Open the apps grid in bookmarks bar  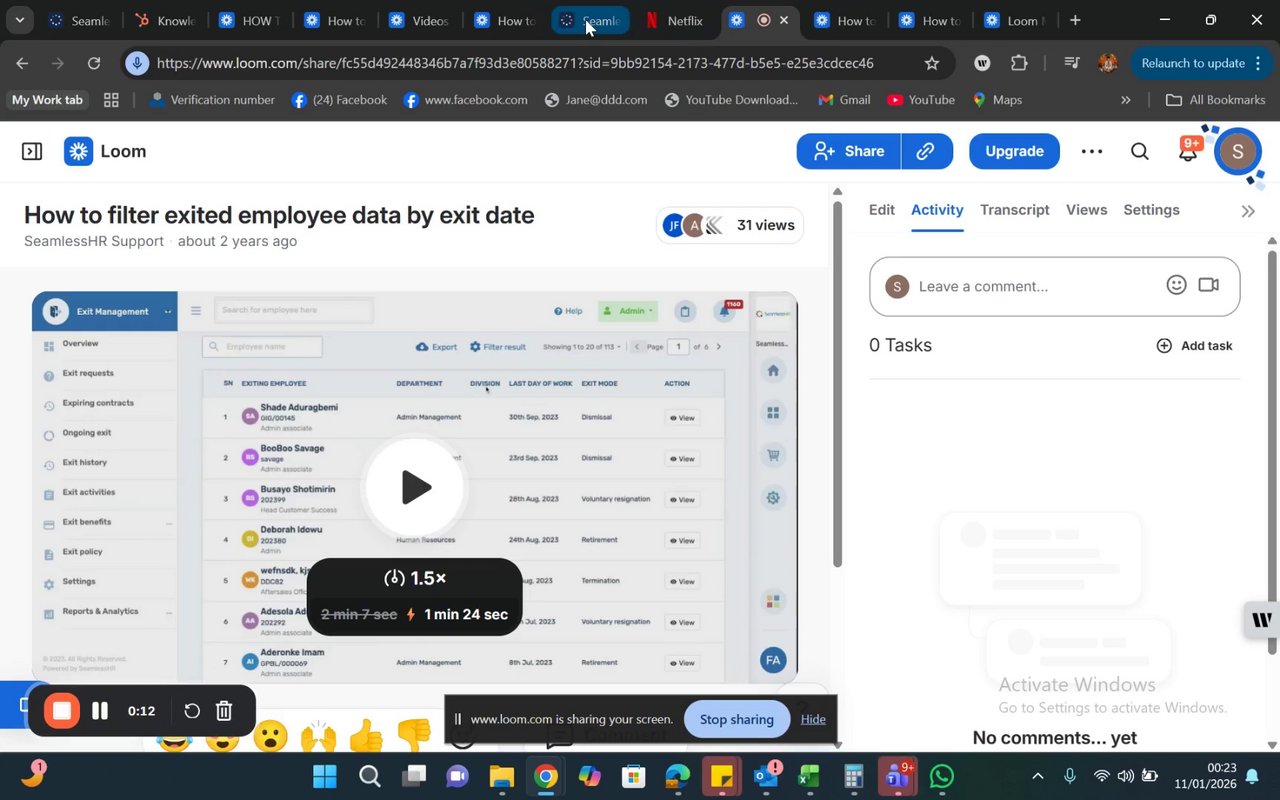pos(111,100)
